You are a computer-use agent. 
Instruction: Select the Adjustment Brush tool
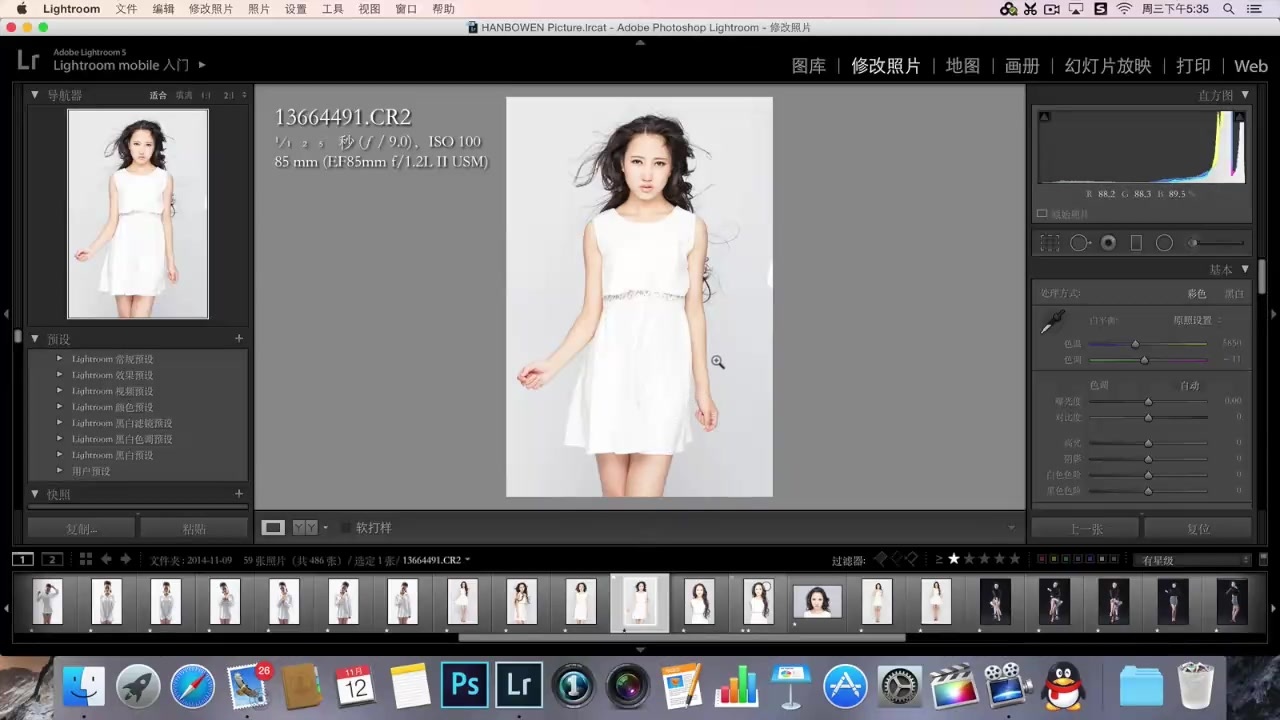tap(1215, 243)
